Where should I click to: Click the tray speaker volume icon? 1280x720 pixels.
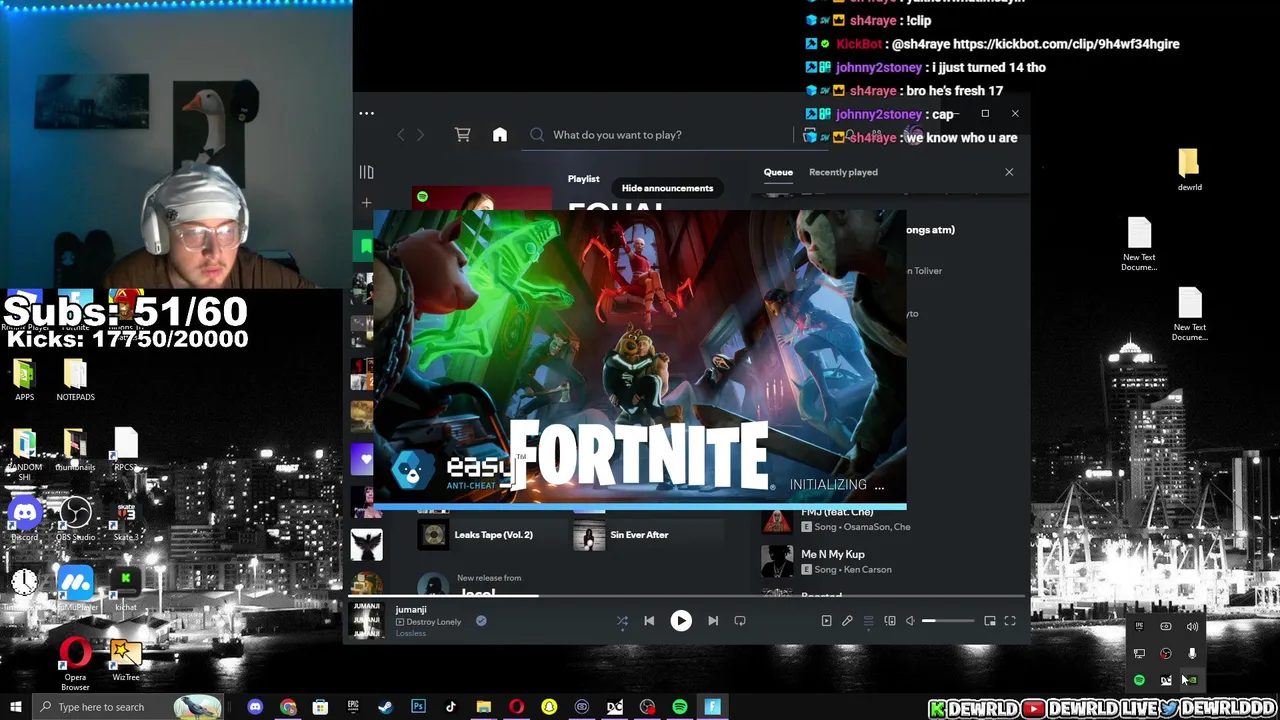tap(1192, 627)
